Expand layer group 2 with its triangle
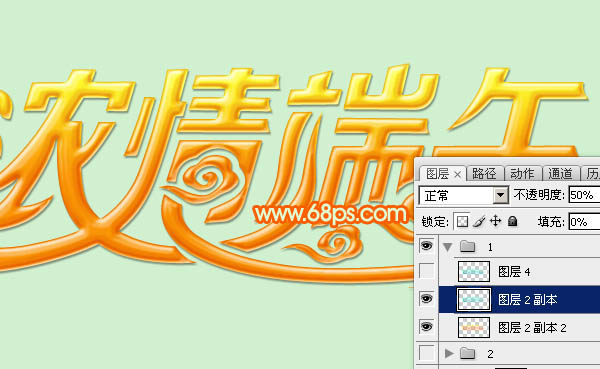The height and width of the screenshot is (369, 600). [448, 353]
